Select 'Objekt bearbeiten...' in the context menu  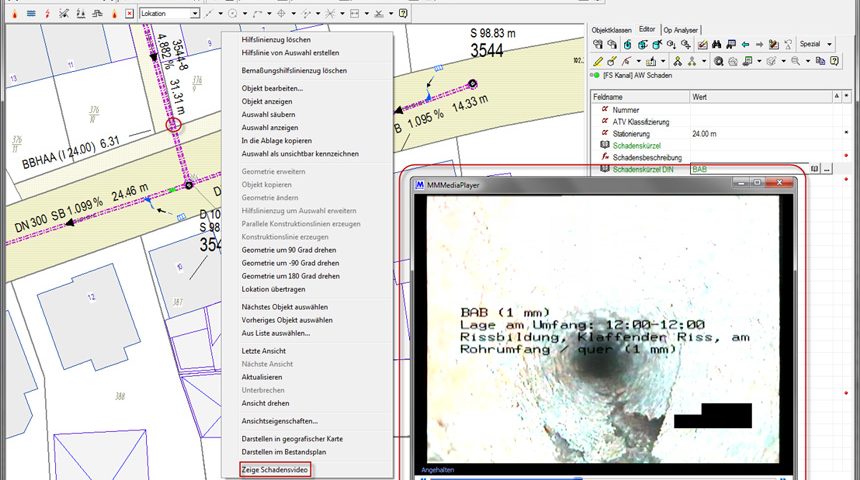pyautogui.click(x=272, y=88)
